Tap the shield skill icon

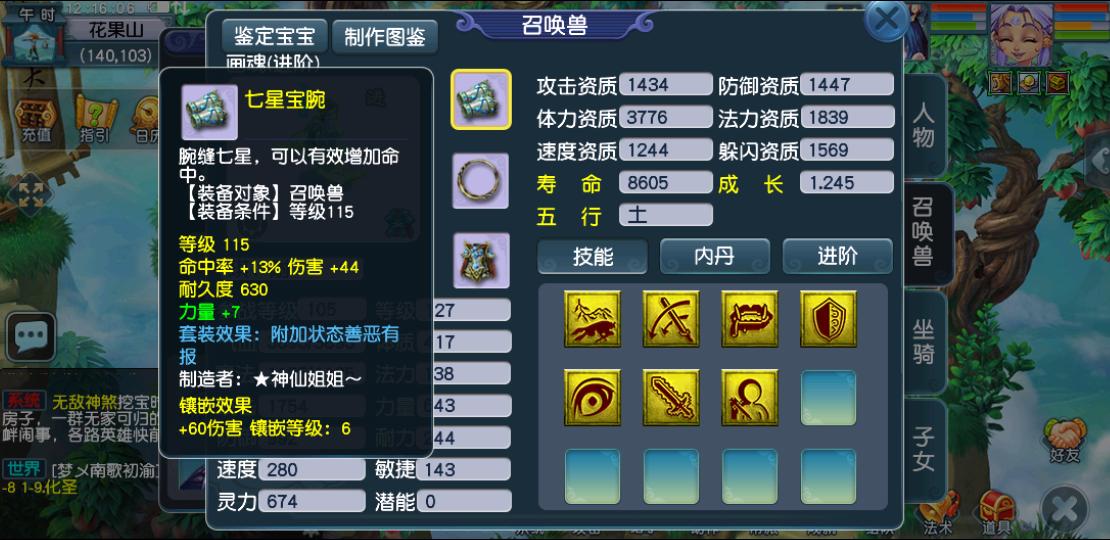pos(828,319)
